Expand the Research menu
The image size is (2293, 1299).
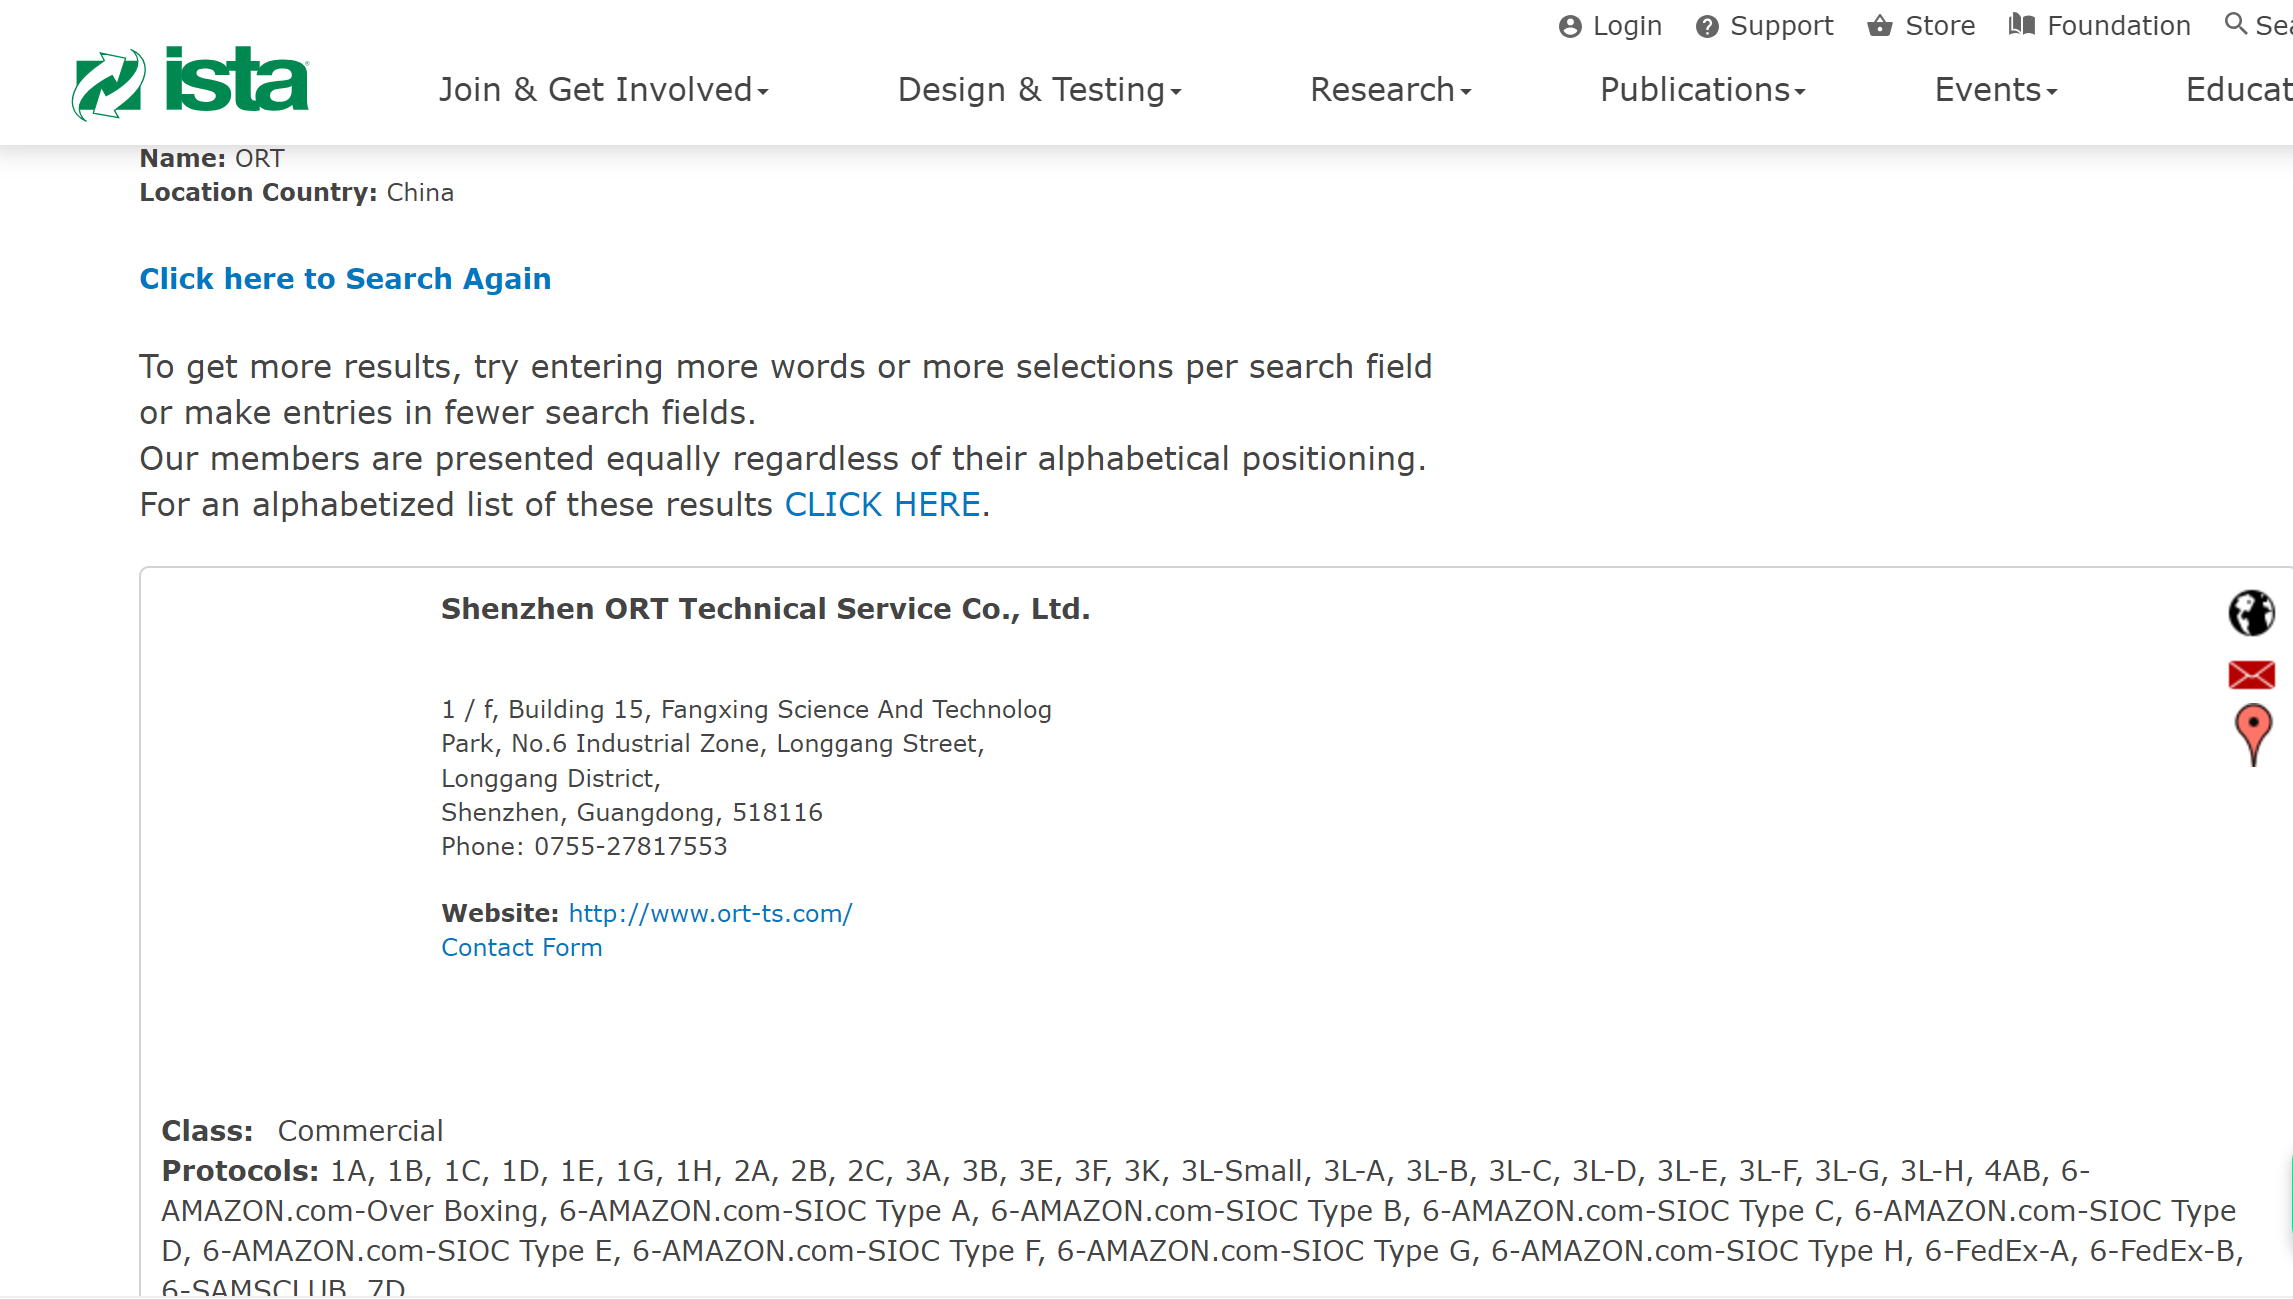1391,90
